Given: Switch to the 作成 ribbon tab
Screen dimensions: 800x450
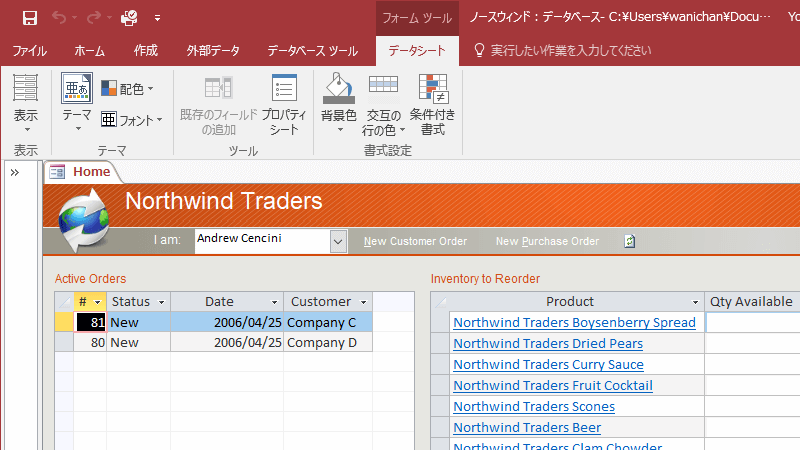Looking at the screenshot, I should click(x=146, y=51).
